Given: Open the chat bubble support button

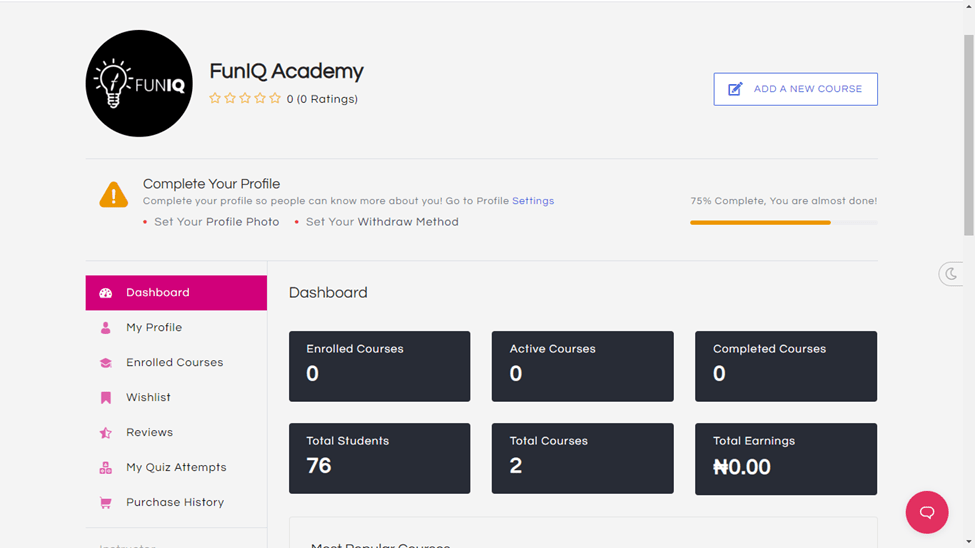Looking at the screenshot, I should coord(926,513).
